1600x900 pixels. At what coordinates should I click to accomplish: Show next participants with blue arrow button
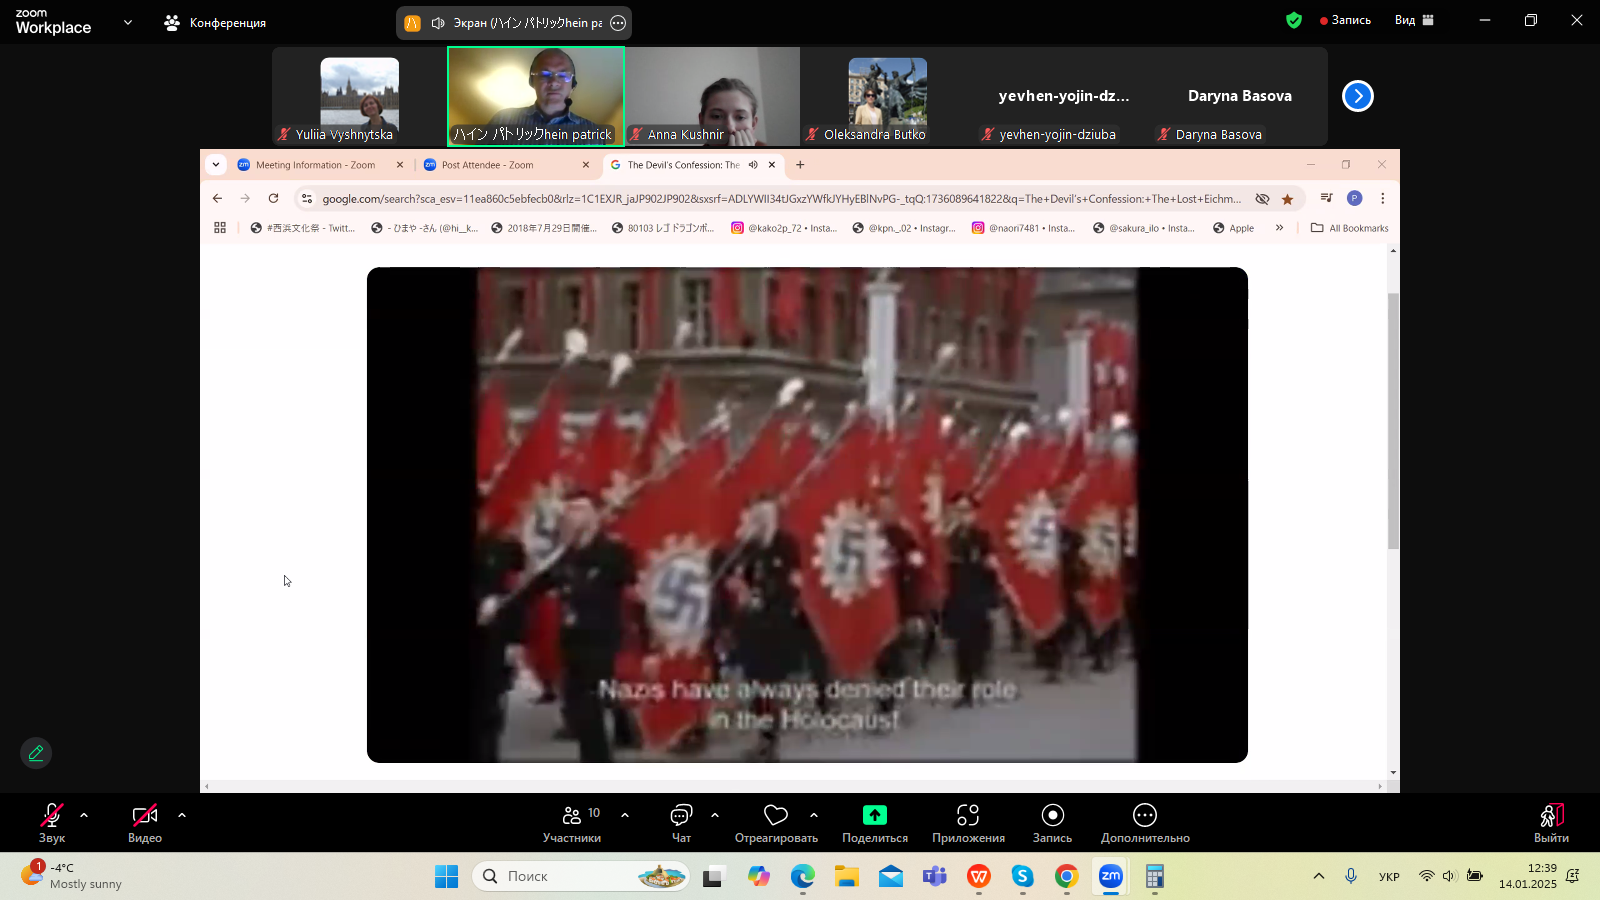coord(1357,96)
